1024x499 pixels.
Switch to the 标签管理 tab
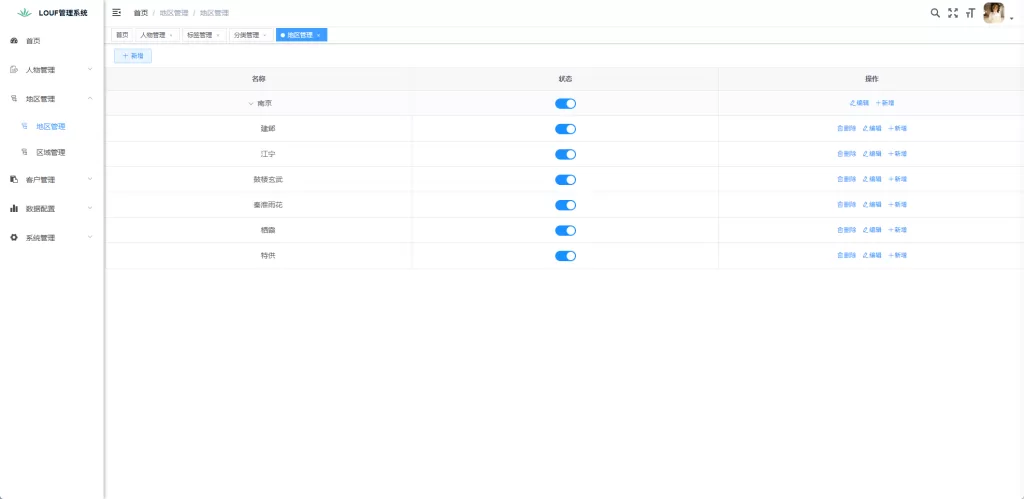tap(199, 35)
